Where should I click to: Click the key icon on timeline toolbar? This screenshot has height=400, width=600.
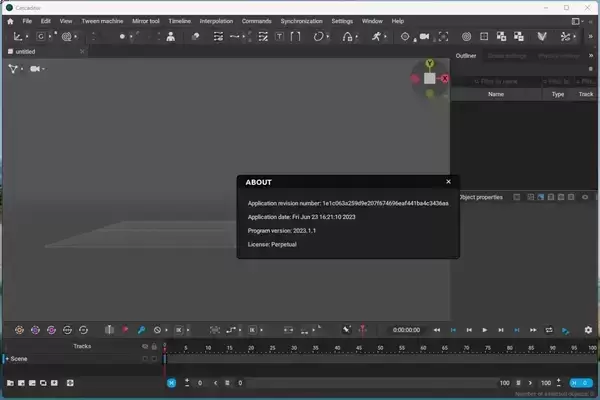tap(141, 329)
